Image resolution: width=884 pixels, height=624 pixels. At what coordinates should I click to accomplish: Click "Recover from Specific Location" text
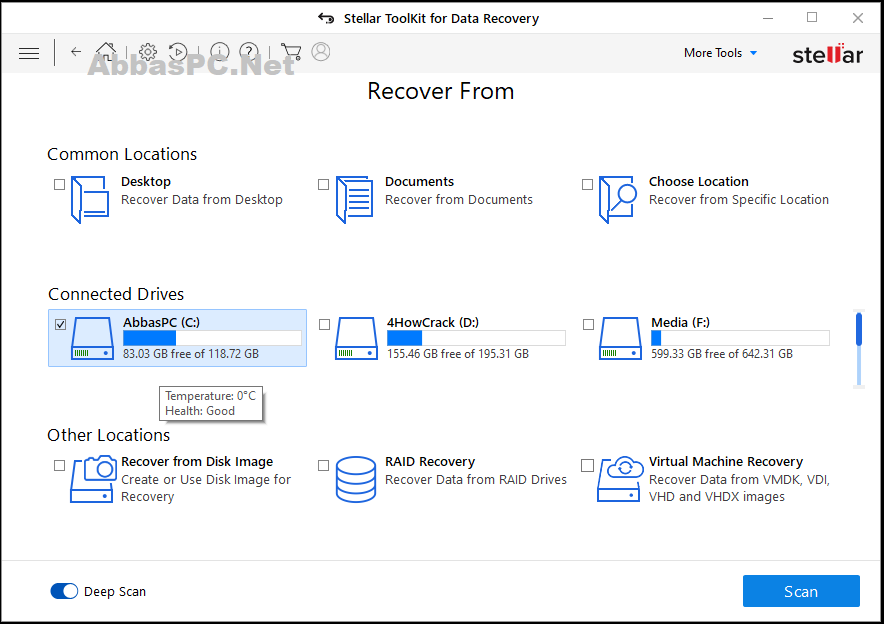[x=739, y=200]
